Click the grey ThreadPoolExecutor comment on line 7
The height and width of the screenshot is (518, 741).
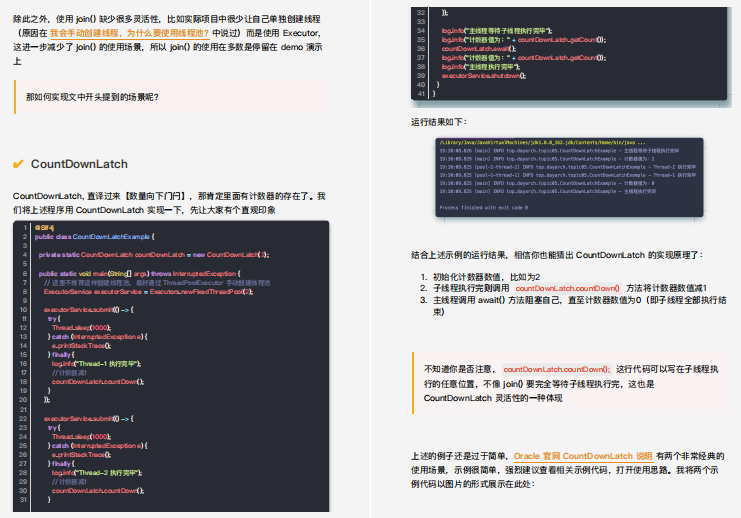coord(157,283)
